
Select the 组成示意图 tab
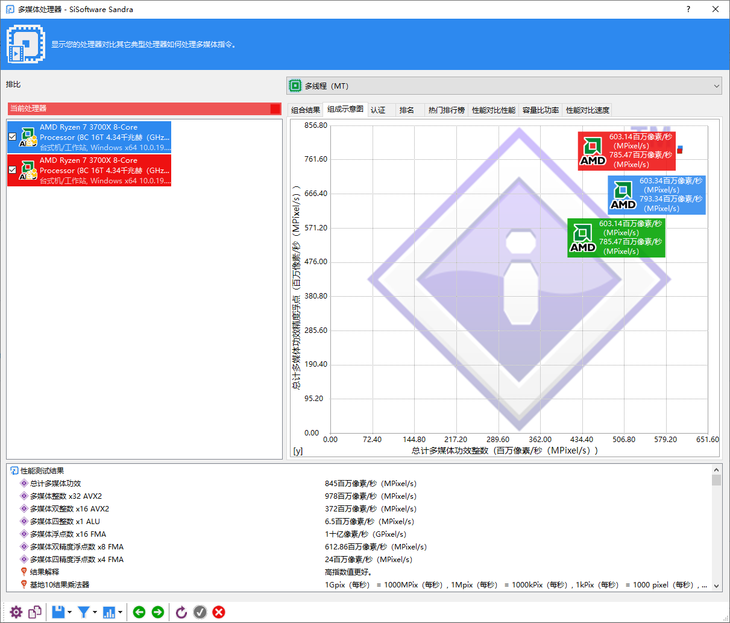[345, 109]
